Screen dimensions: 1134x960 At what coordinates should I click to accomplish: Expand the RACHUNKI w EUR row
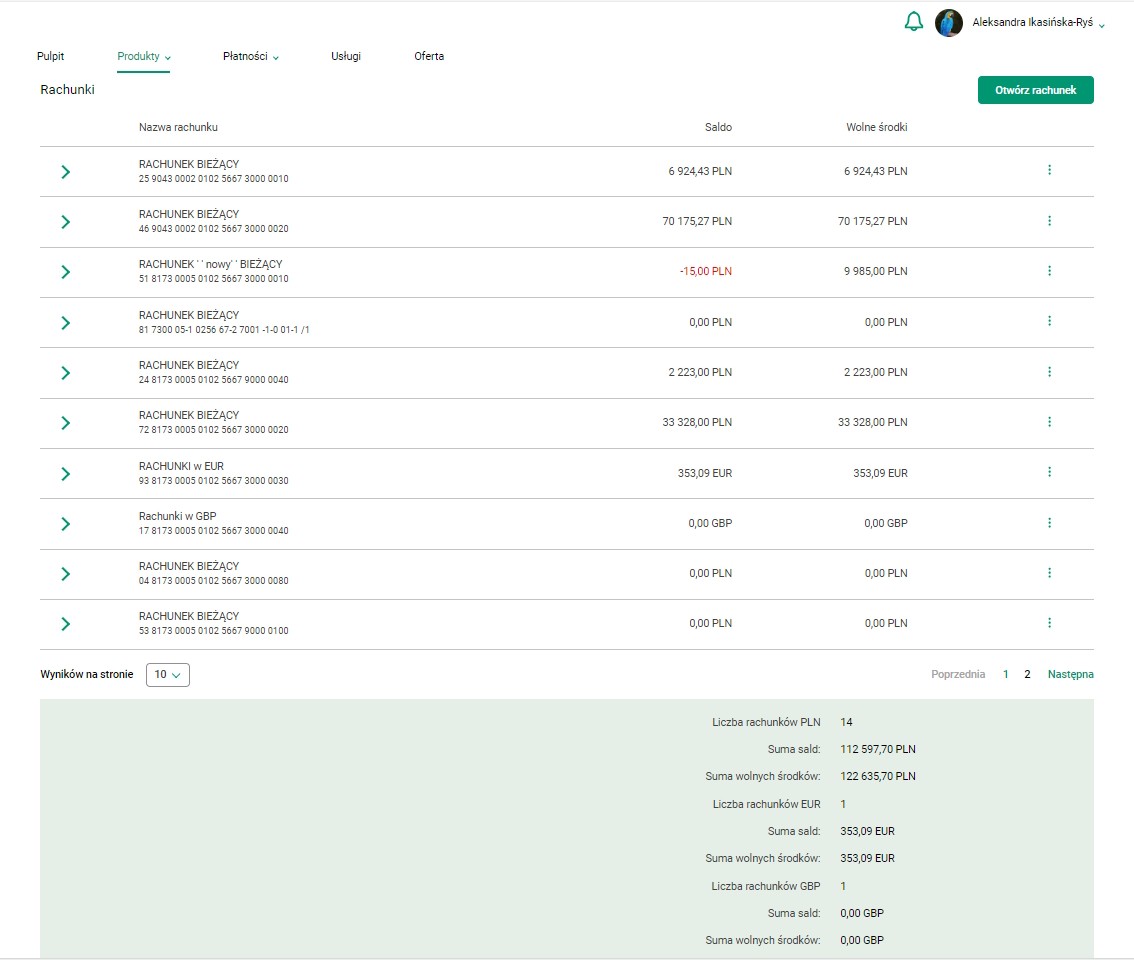pos(65,473)
